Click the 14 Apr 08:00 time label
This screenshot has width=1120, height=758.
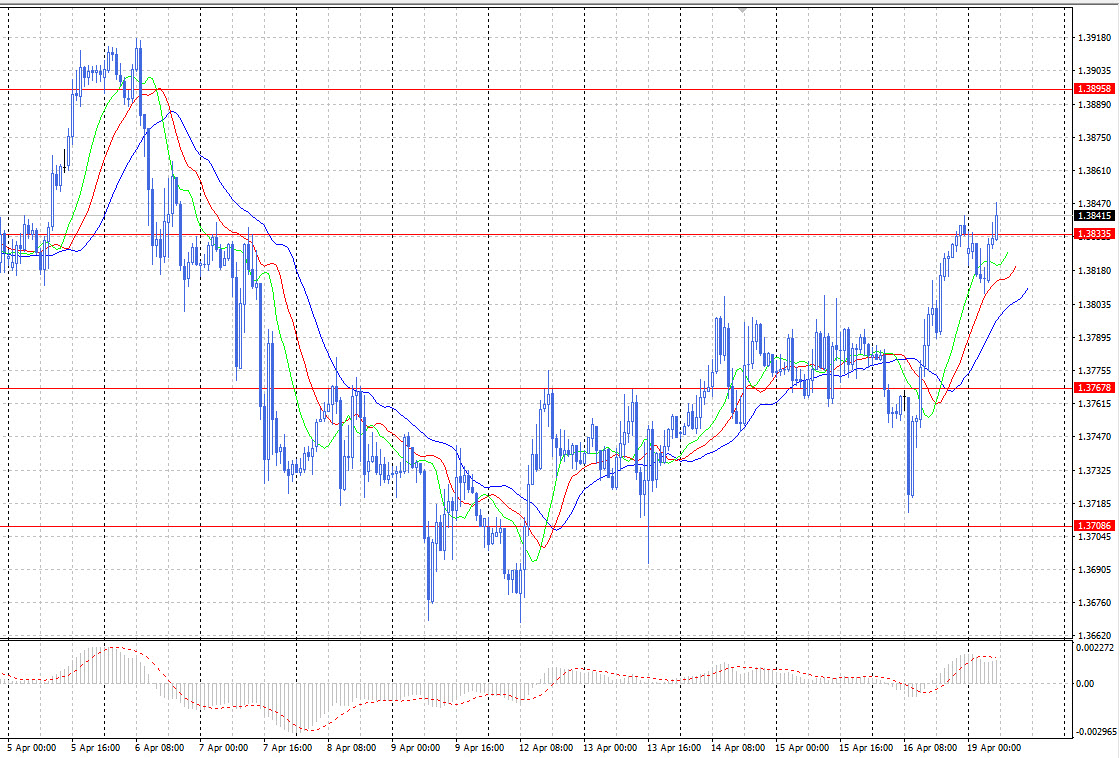(x=738, y=748)
